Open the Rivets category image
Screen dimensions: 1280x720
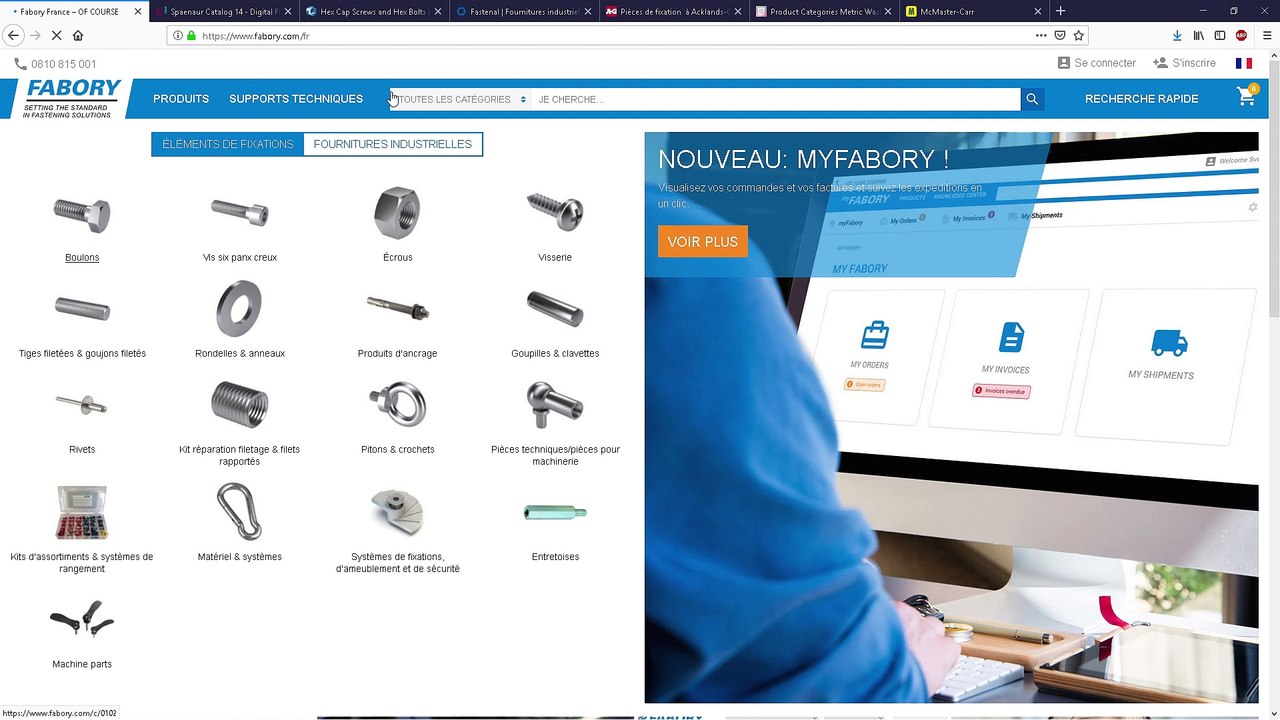[82, 404]
